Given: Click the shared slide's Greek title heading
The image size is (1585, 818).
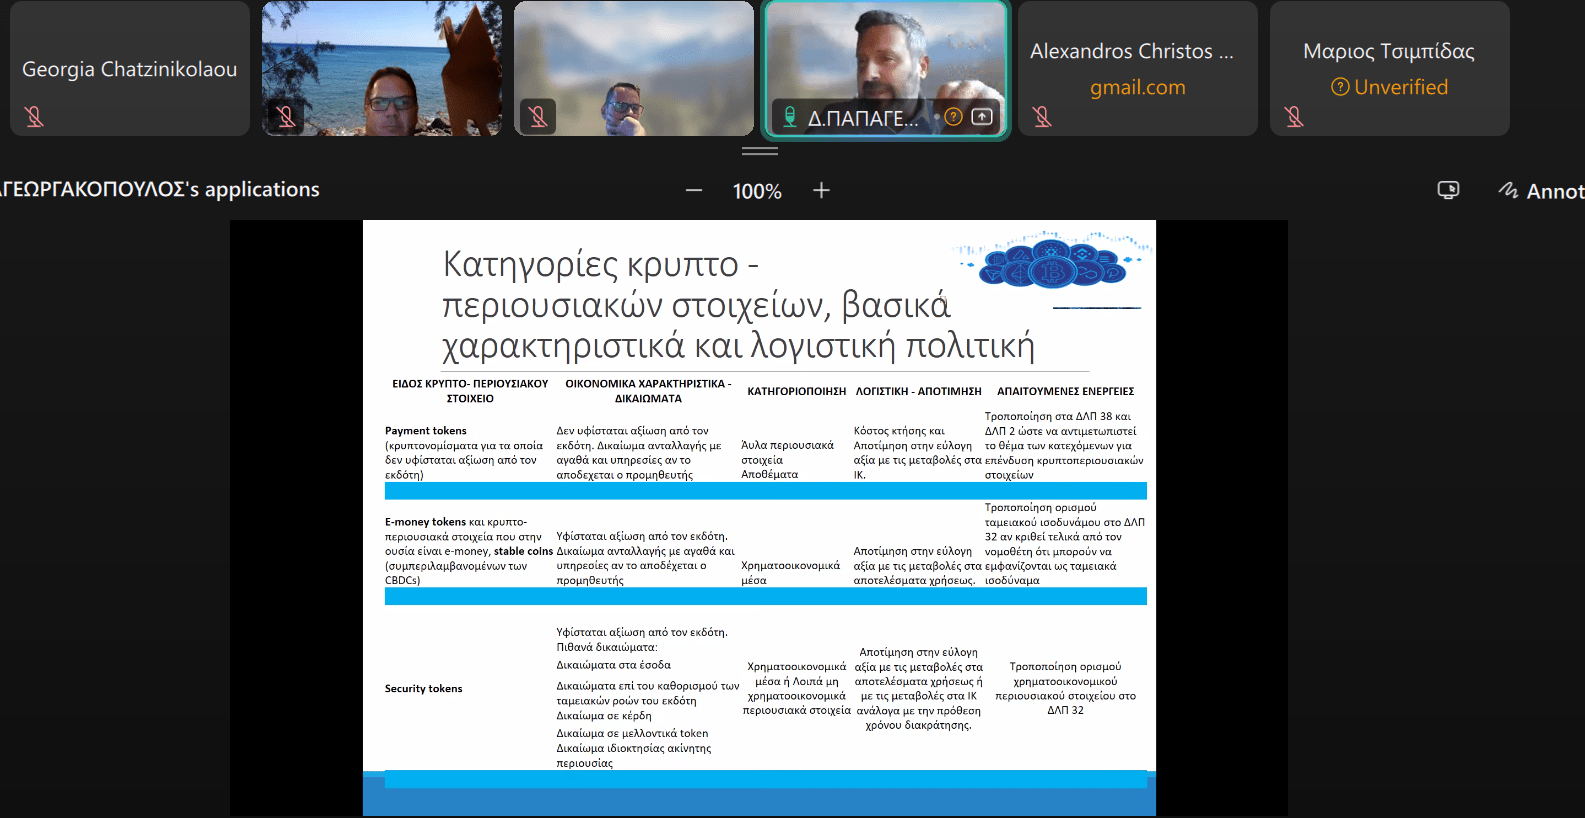Looking at the screenshot, I should pos(738,305).
